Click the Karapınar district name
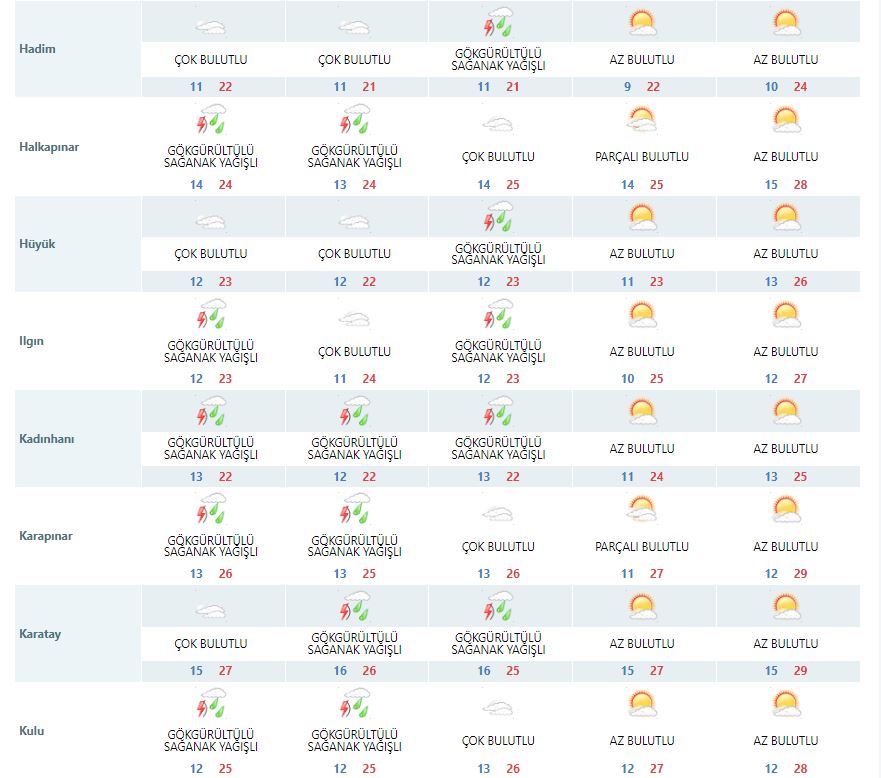 [46, 536]
